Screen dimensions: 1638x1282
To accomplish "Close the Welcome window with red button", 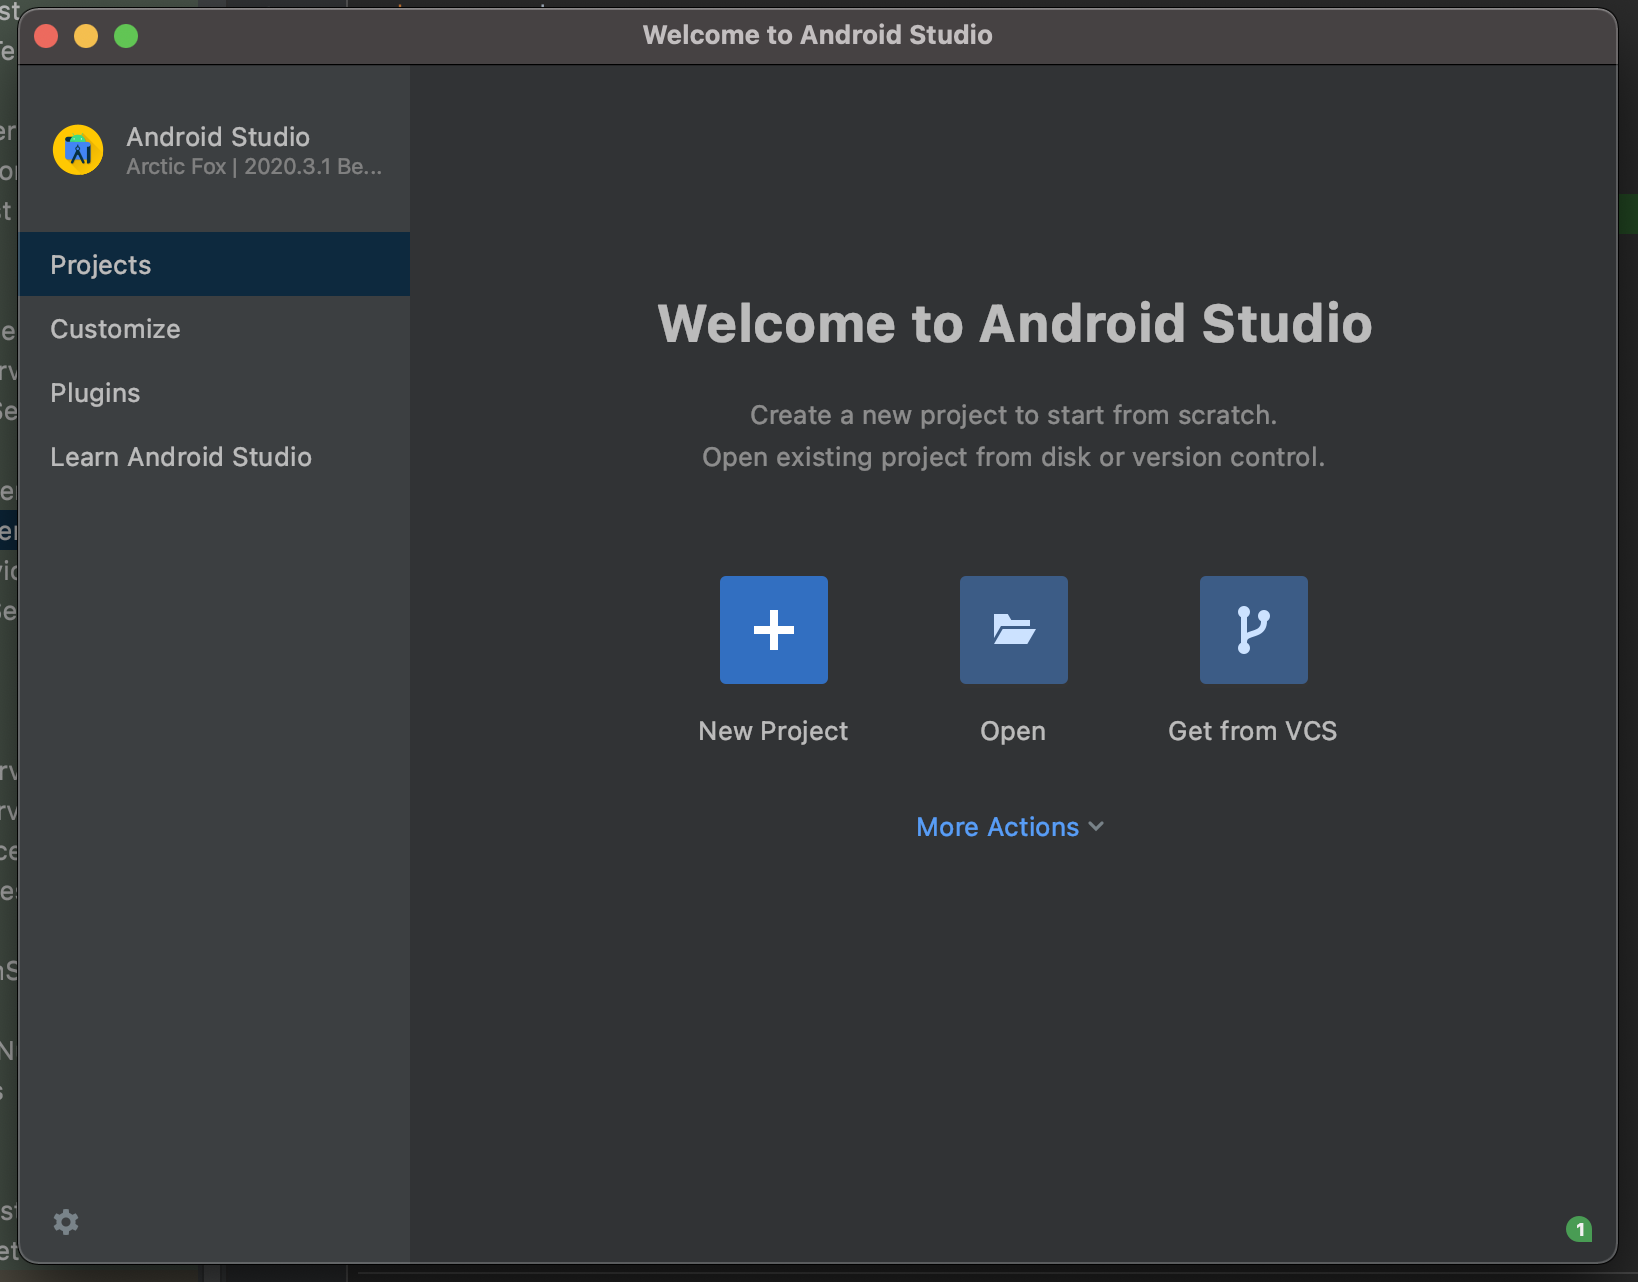I will tap(46, 36).
